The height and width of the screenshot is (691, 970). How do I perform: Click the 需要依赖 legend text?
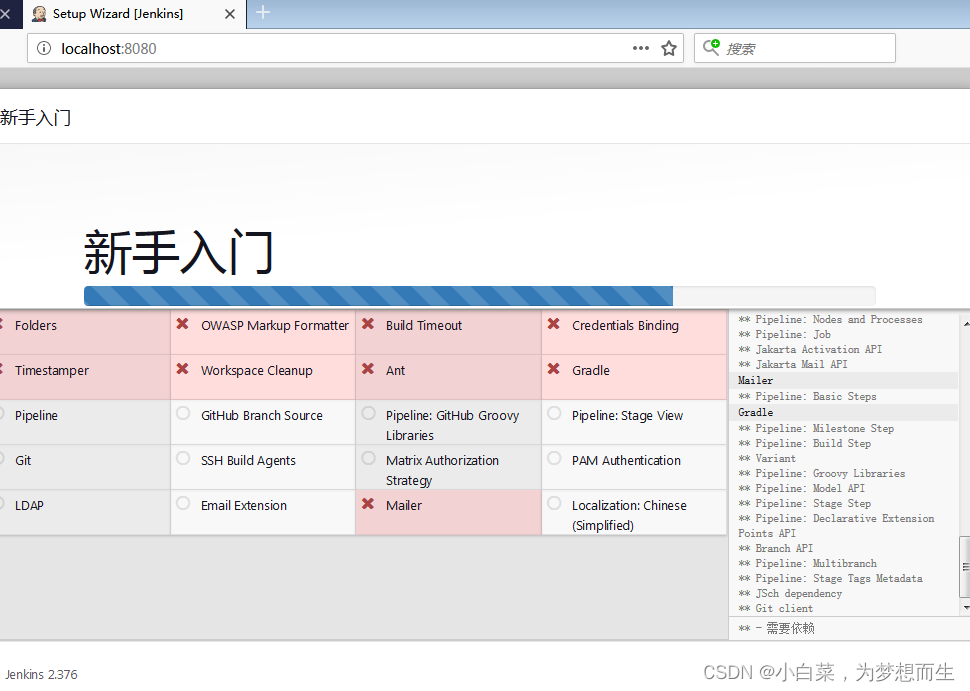pyautogui.click(x=791, y=629)
